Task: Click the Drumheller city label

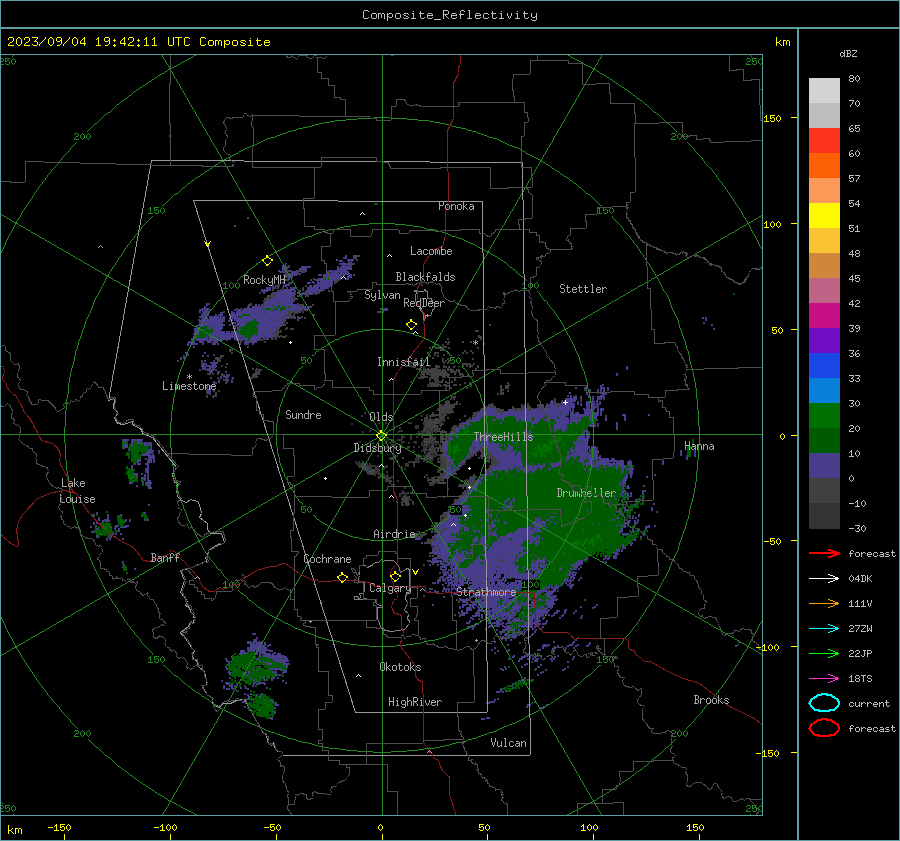Action: click(x=586, y=493)
